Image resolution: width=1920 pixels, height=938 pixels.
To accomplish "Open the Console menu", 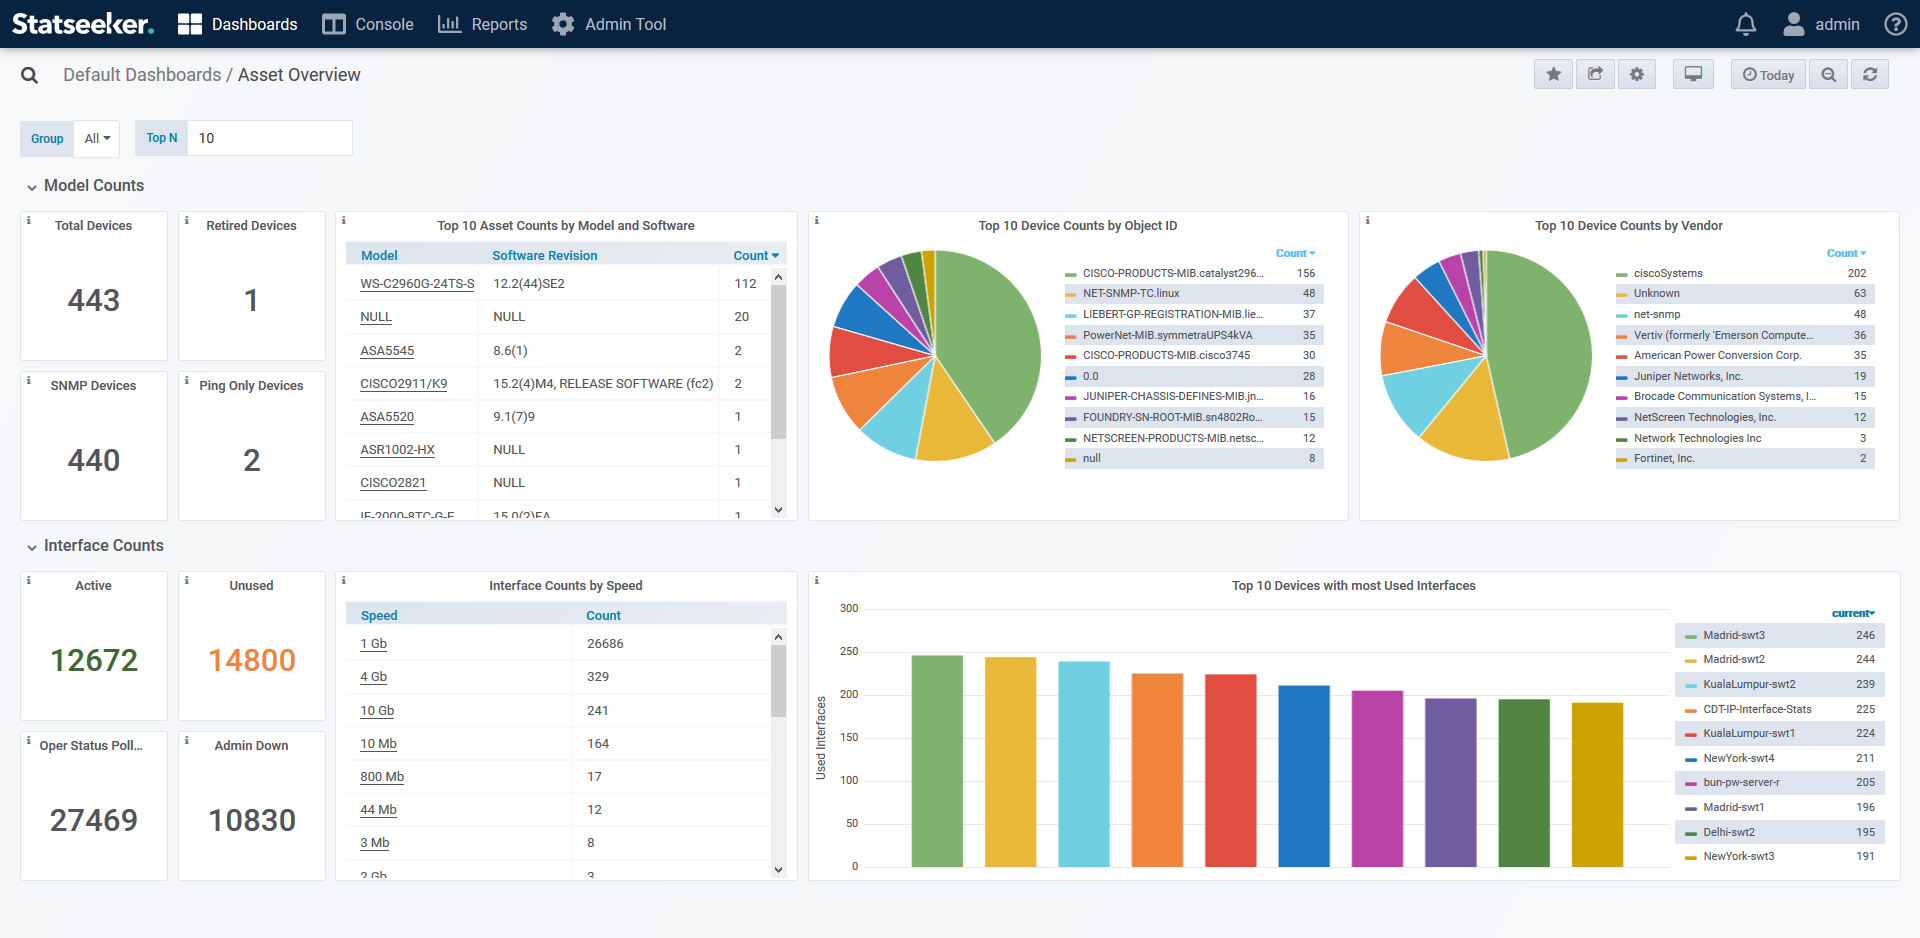I will [x=368, y=24].
